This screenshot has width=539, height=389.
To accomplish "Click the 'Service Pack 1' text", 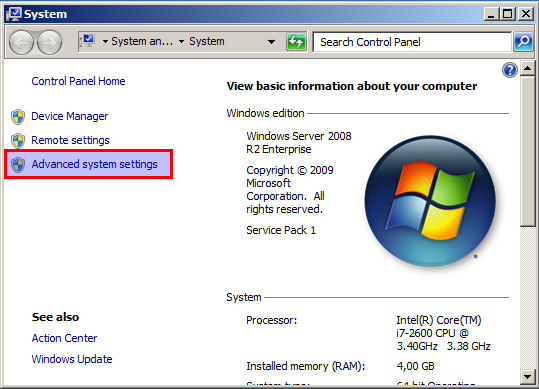I will click(281, 230).
